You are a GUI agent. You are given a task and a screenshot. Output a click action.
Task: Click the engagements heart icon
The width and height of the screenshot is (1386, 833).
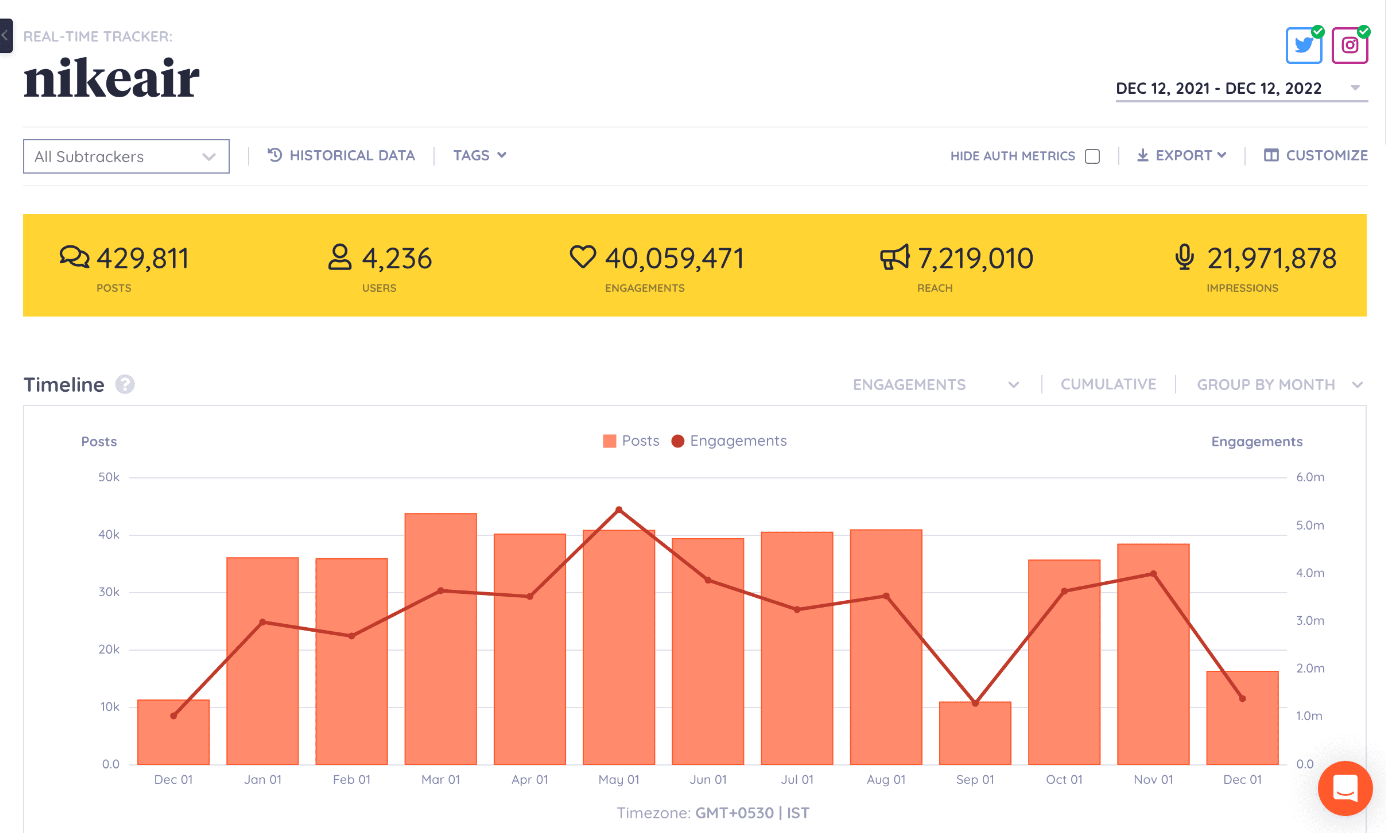(583, 258)
